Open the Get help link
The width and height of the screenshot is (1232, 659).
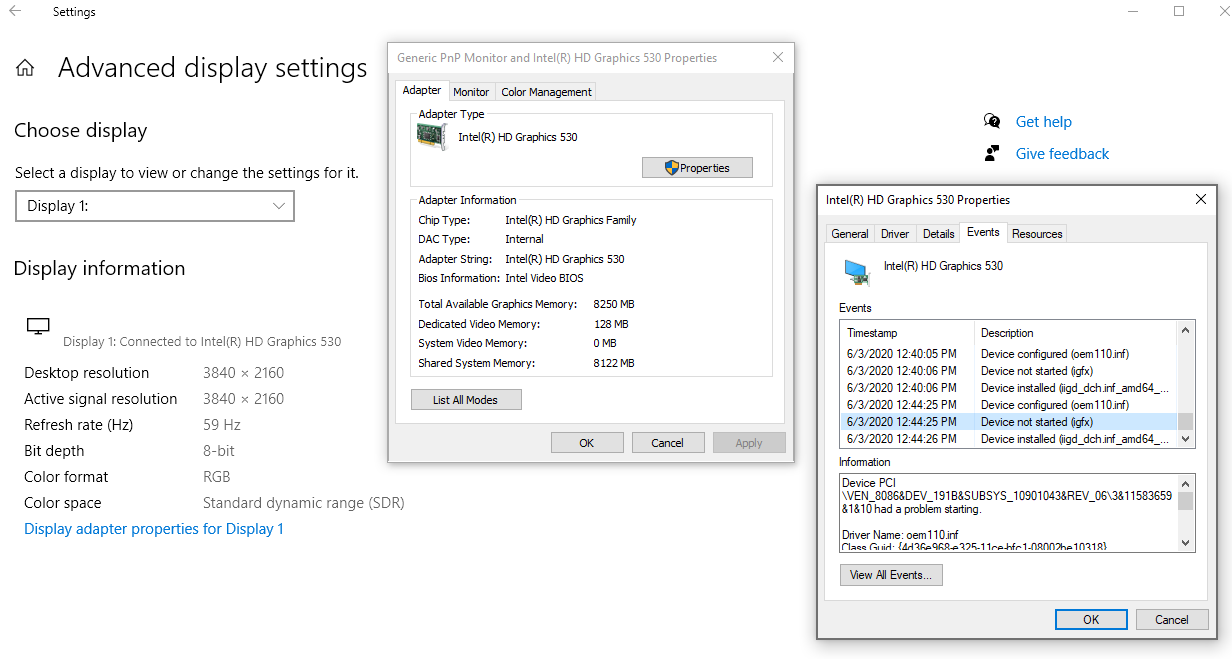tap(1044, 122)
